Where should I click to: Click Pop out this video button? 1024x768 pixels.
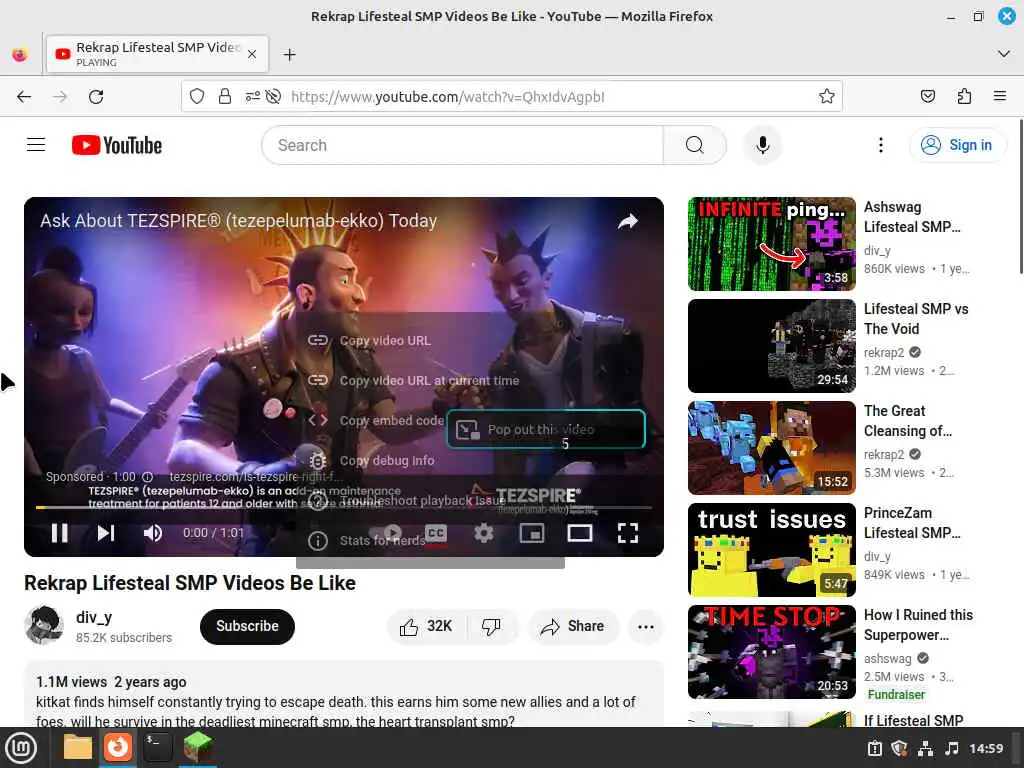click(546, 429)
